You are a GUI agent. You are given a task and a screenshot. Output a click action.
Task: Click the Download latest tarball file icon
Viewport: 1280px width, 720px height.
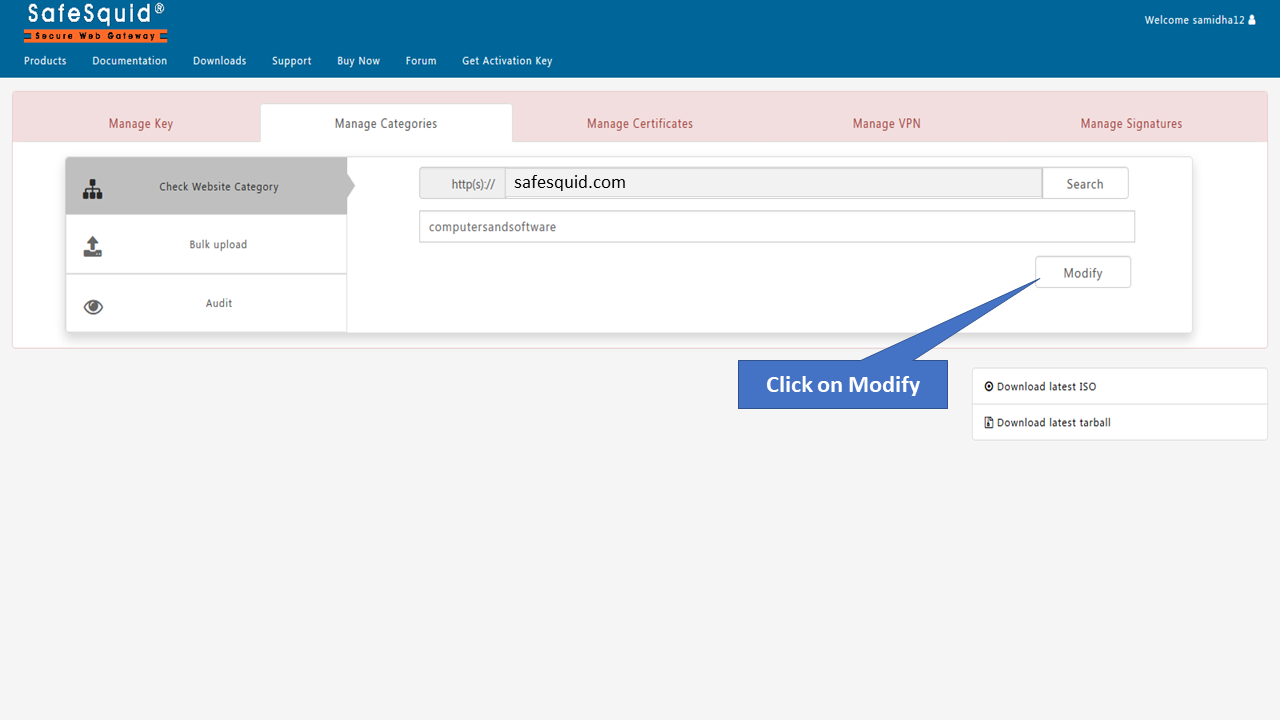click(x=989, y=422)
